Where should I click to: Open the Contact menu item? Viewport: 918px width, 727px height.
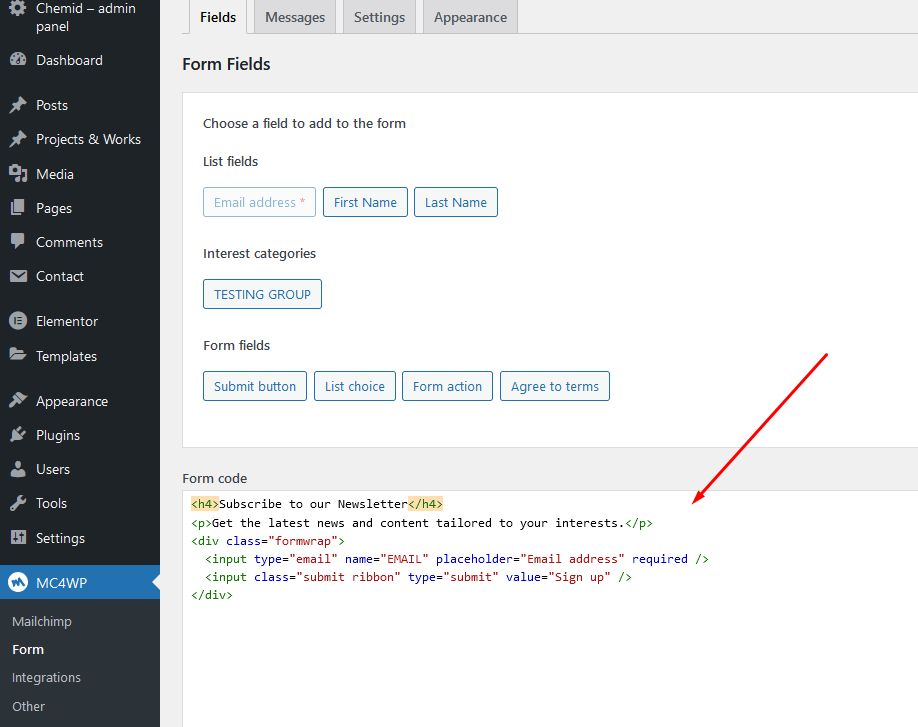coord(60,276)
